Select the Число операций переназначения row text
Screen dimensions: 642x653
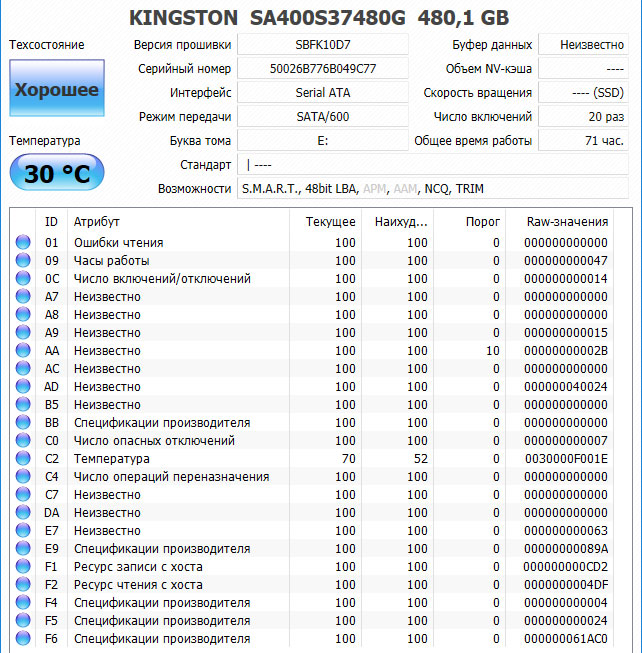pos(172,476)
